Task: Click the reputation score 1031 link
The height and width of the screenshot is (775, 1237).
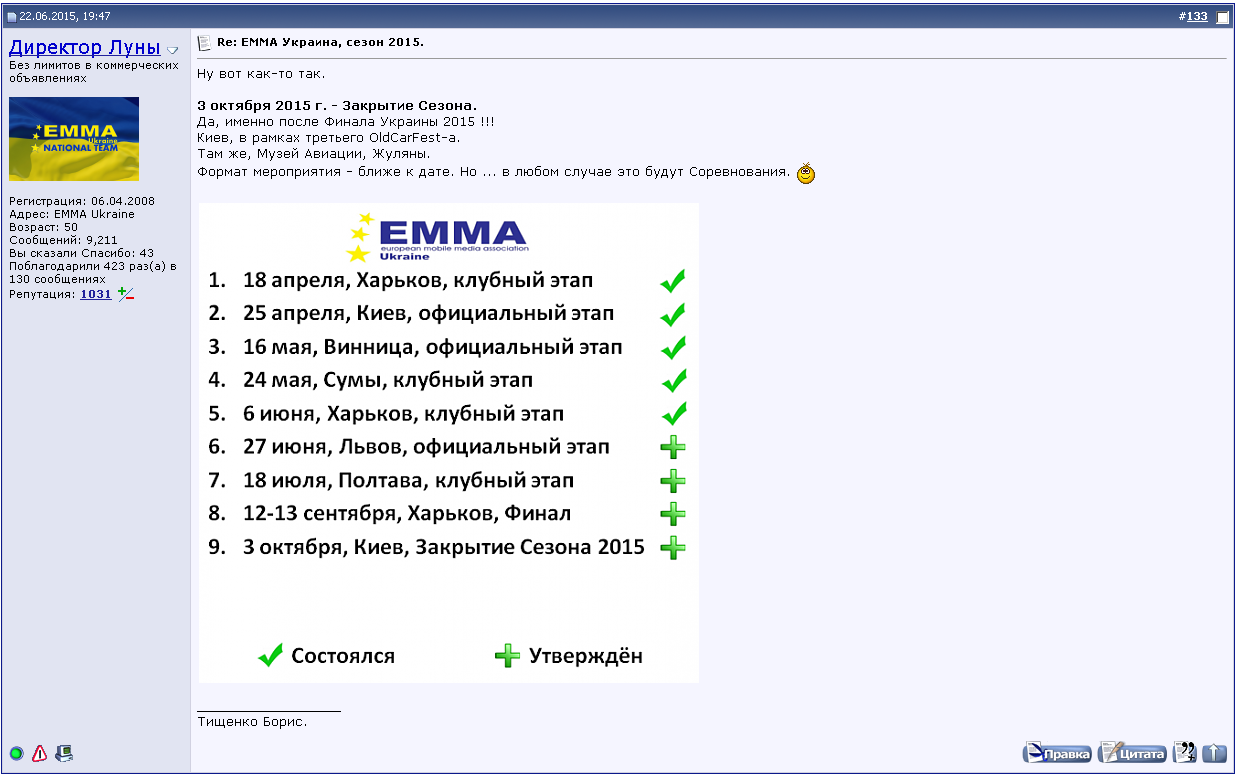Action: 96,294
